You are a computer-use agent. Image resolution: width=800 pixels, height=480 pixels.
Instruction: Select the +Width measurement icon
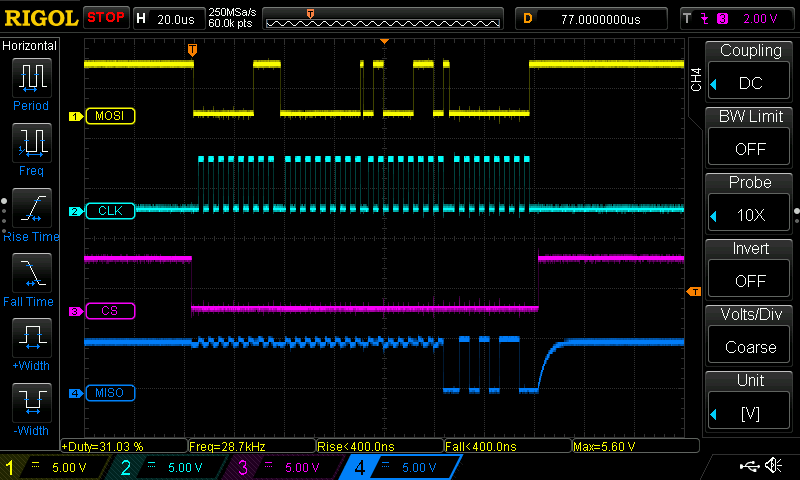[x=32, y=337]
